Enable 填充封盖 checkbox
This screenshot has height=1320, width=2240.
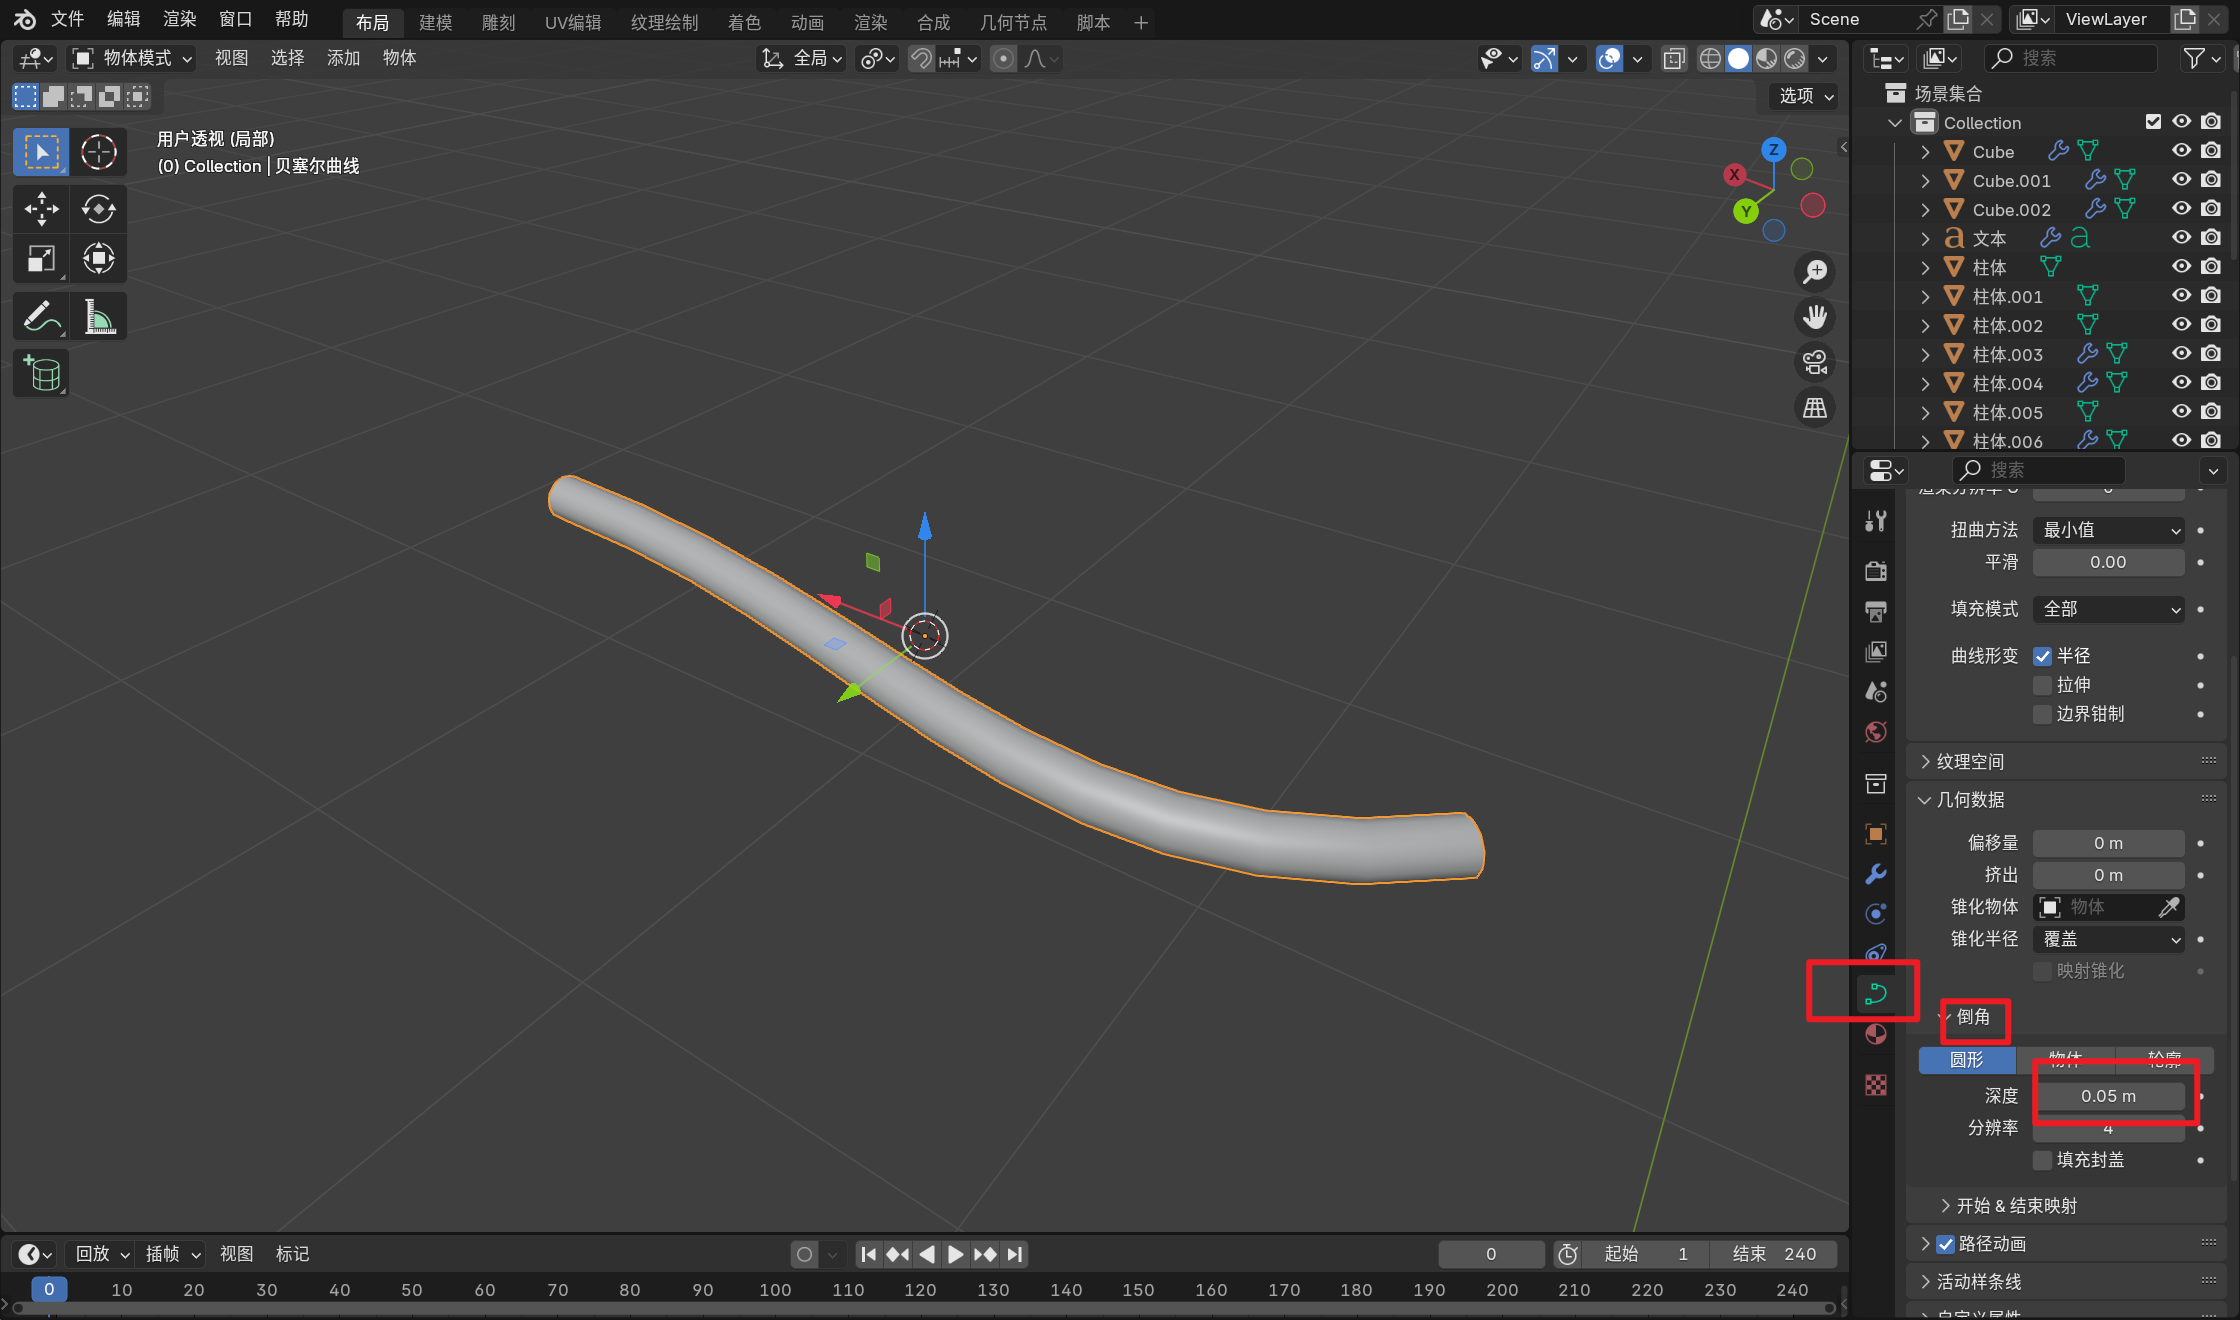[x=2043, y=1160]
